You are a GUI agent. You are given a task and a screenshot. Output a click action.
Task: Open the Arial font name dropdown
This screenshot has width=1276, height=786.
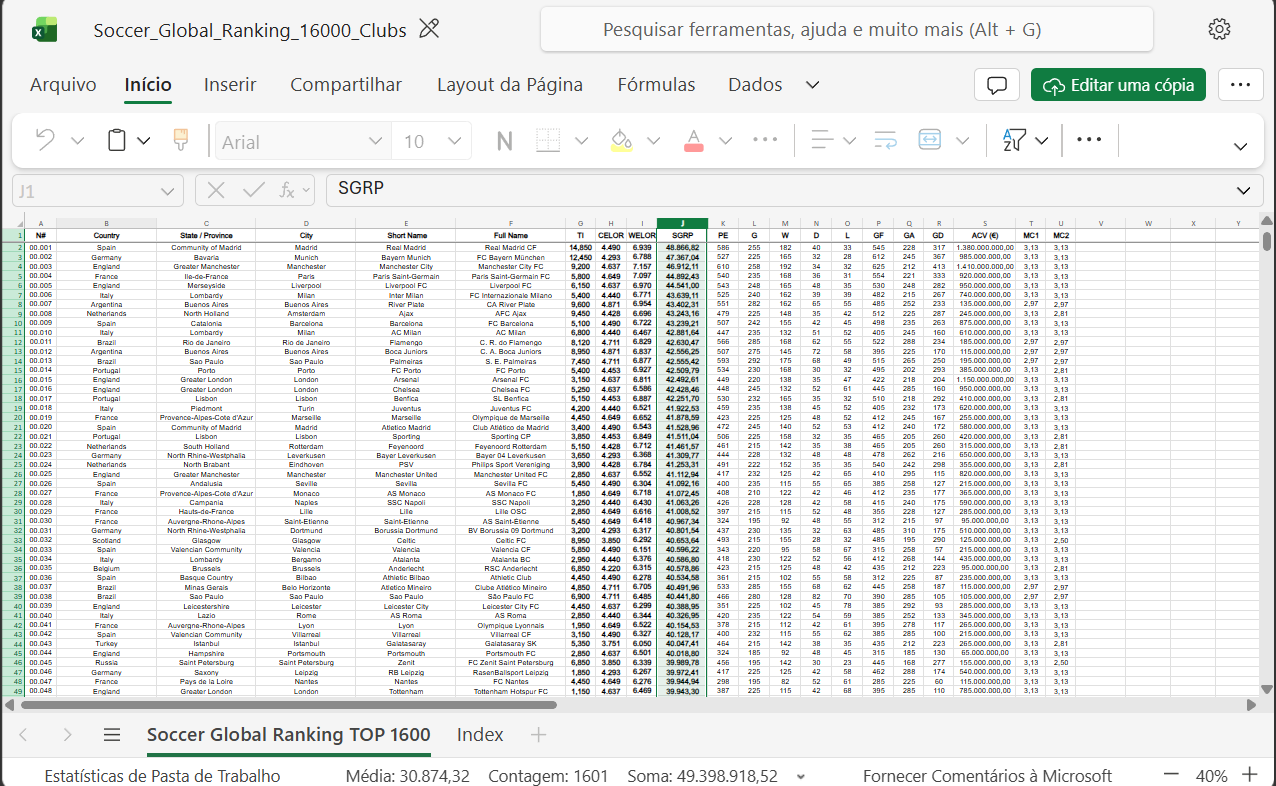[375, 141]
